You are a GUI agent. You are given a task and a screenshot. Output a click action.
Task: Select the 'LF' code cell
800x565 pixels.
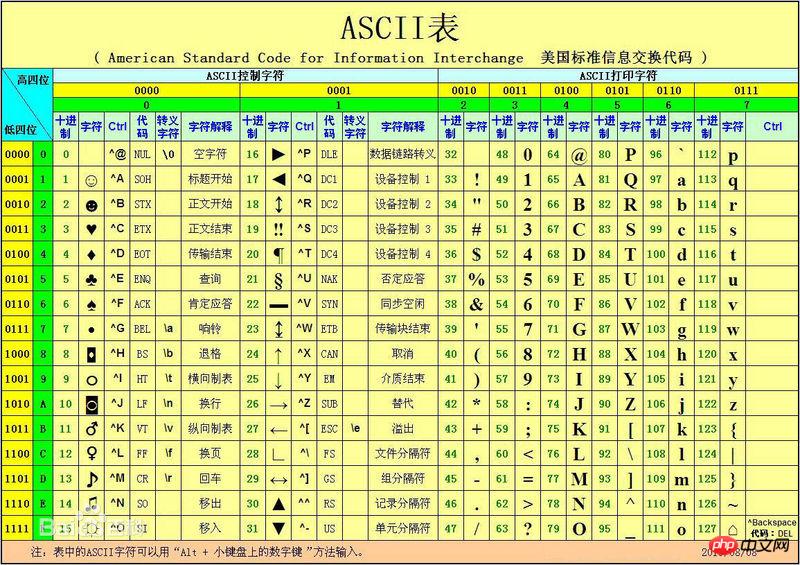[x=142, y=404]
